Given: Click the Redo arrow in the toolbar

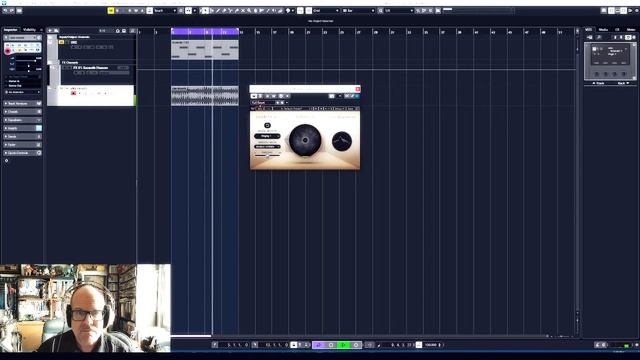Looking at the screenshot, I should [11, 11].
